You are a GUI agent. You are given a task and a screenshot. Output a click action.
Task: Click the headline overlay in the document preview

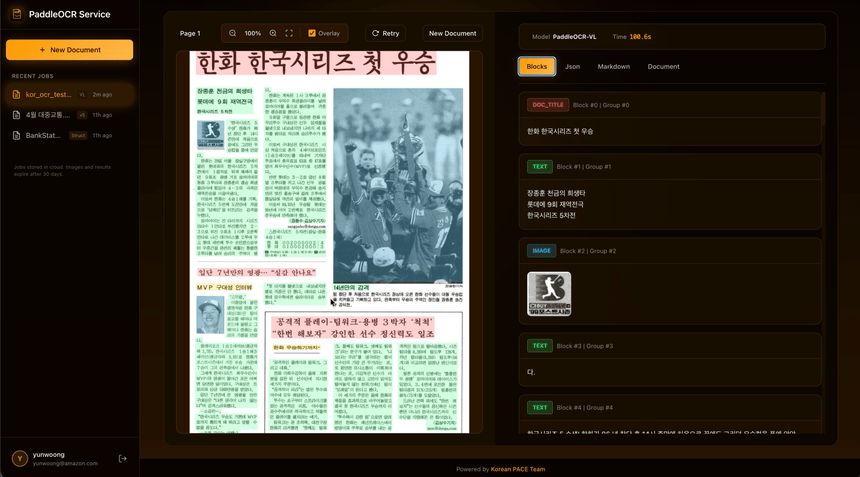click(x=316, y=63)
